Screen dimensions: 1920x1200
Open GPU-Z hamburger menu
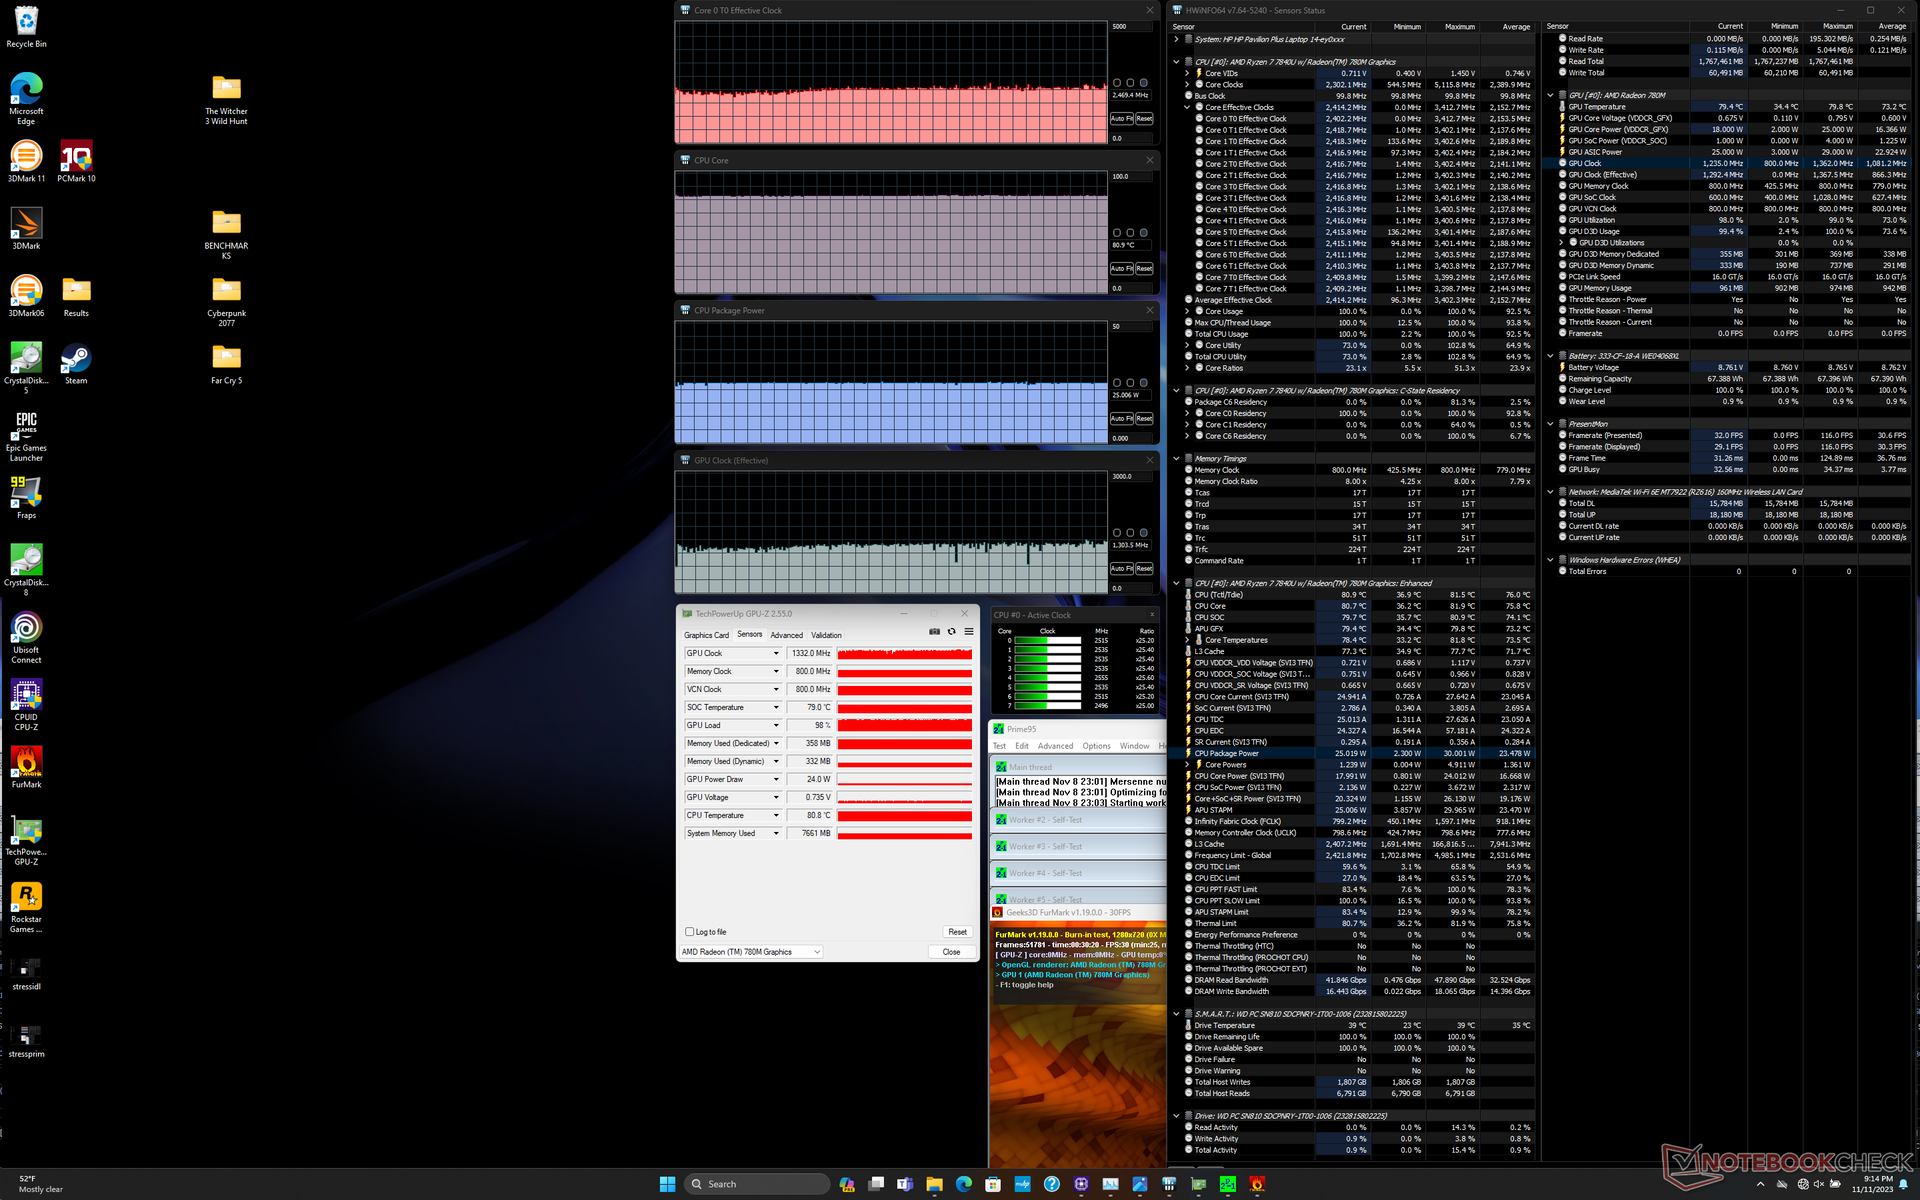(x=968, y=632)
